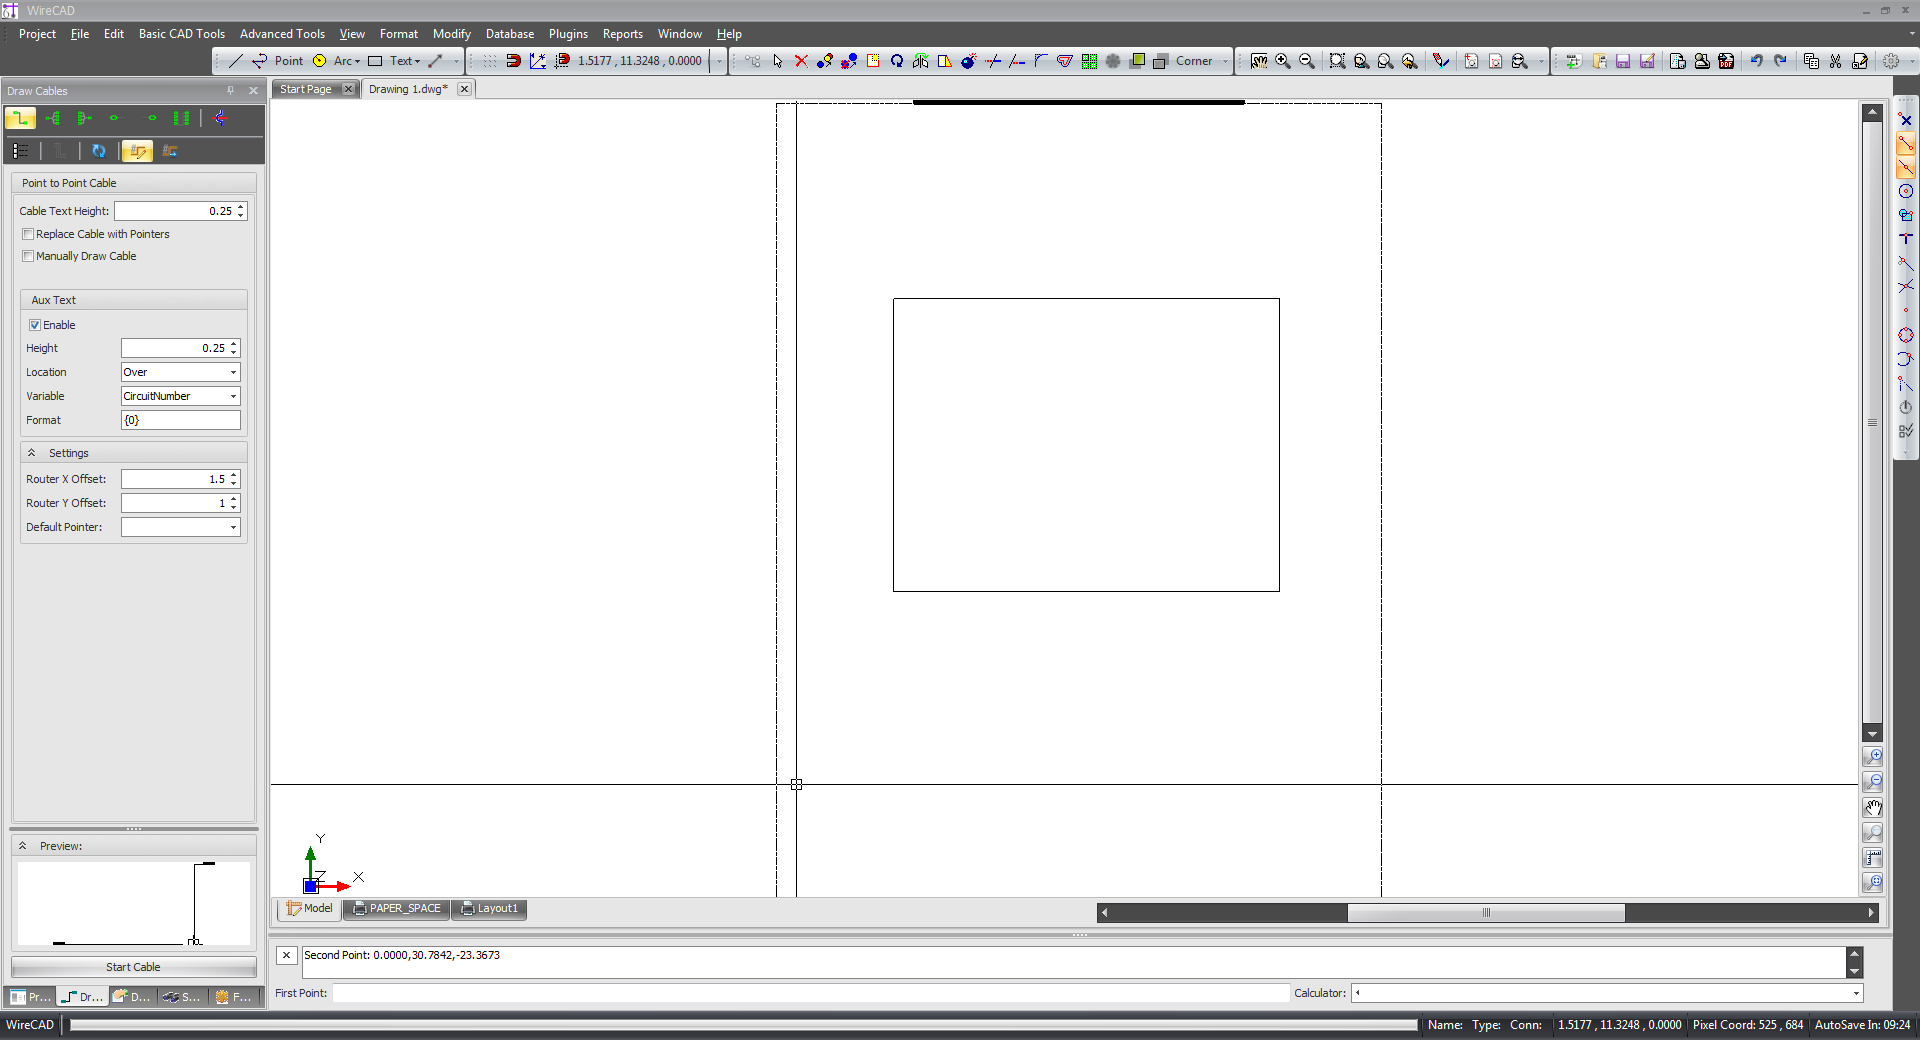This screenshot has height=1040, width=1920.
Task: Click the yellow circle tool icon
Action: pos(320,61)
